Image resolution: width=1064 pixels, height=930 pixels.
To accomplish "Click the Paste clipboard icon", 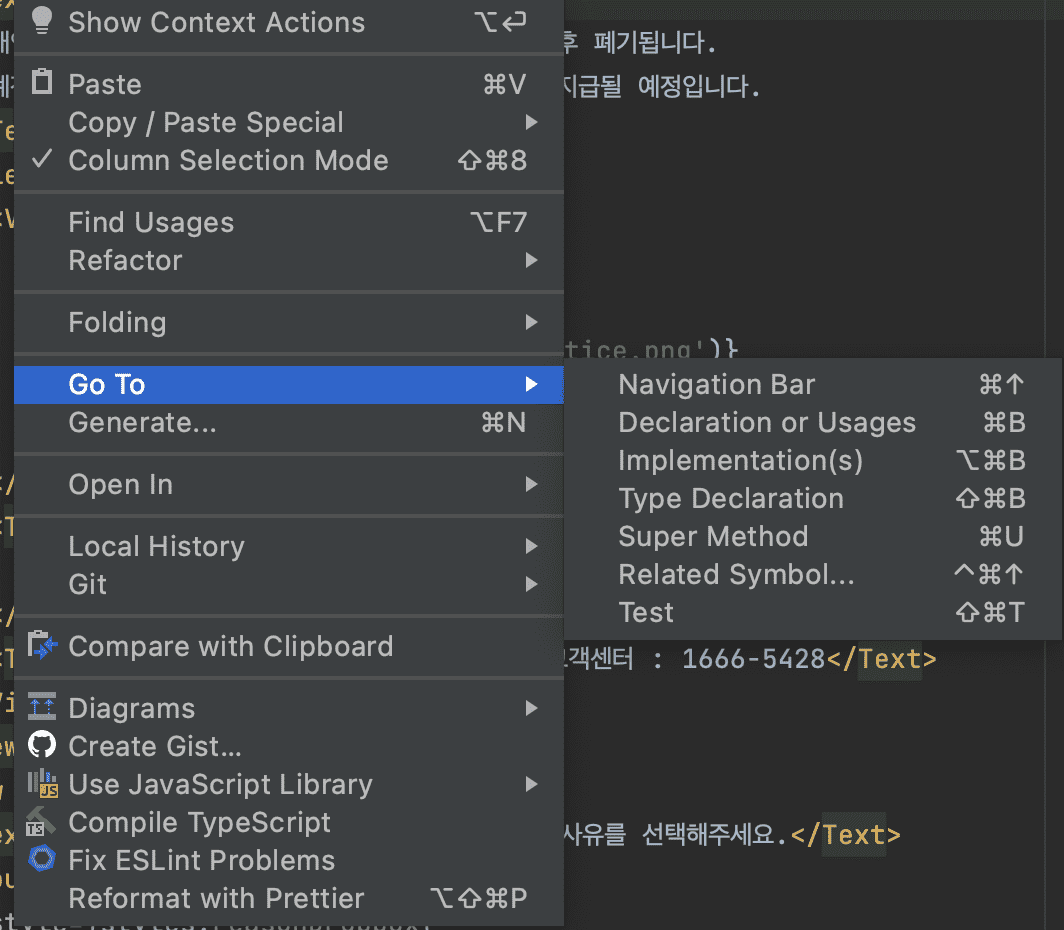I will coord(42,83).
